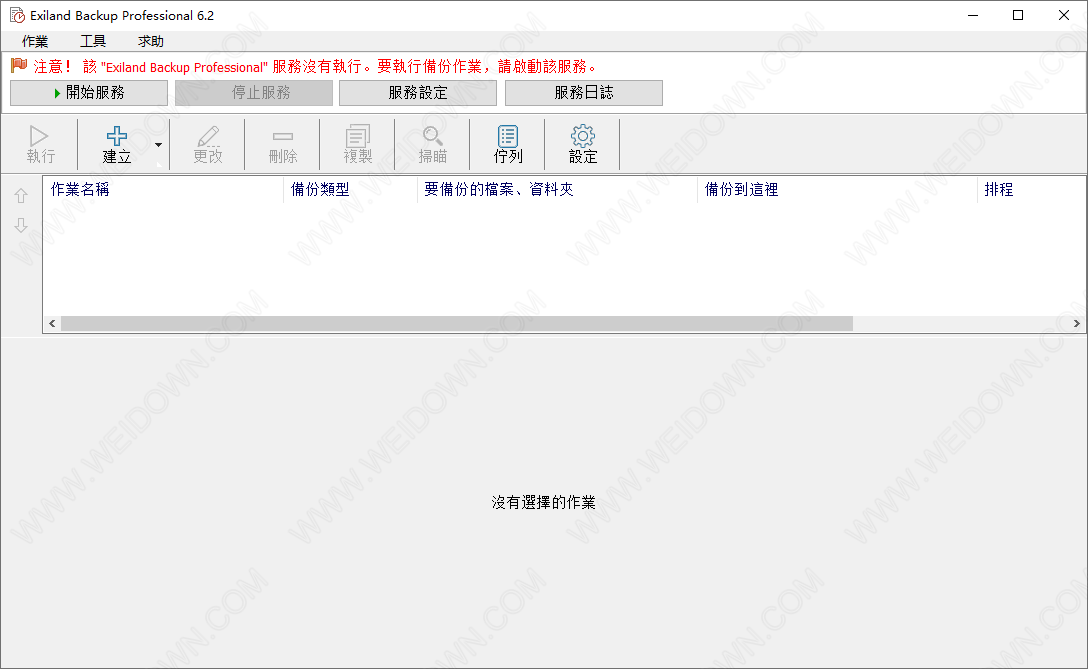Image resolution: width=1088 pixels, height=669 pixels.
Task: Minimize the Exiland Backup window
Action: pyautogui.click(x=973, y=15)
